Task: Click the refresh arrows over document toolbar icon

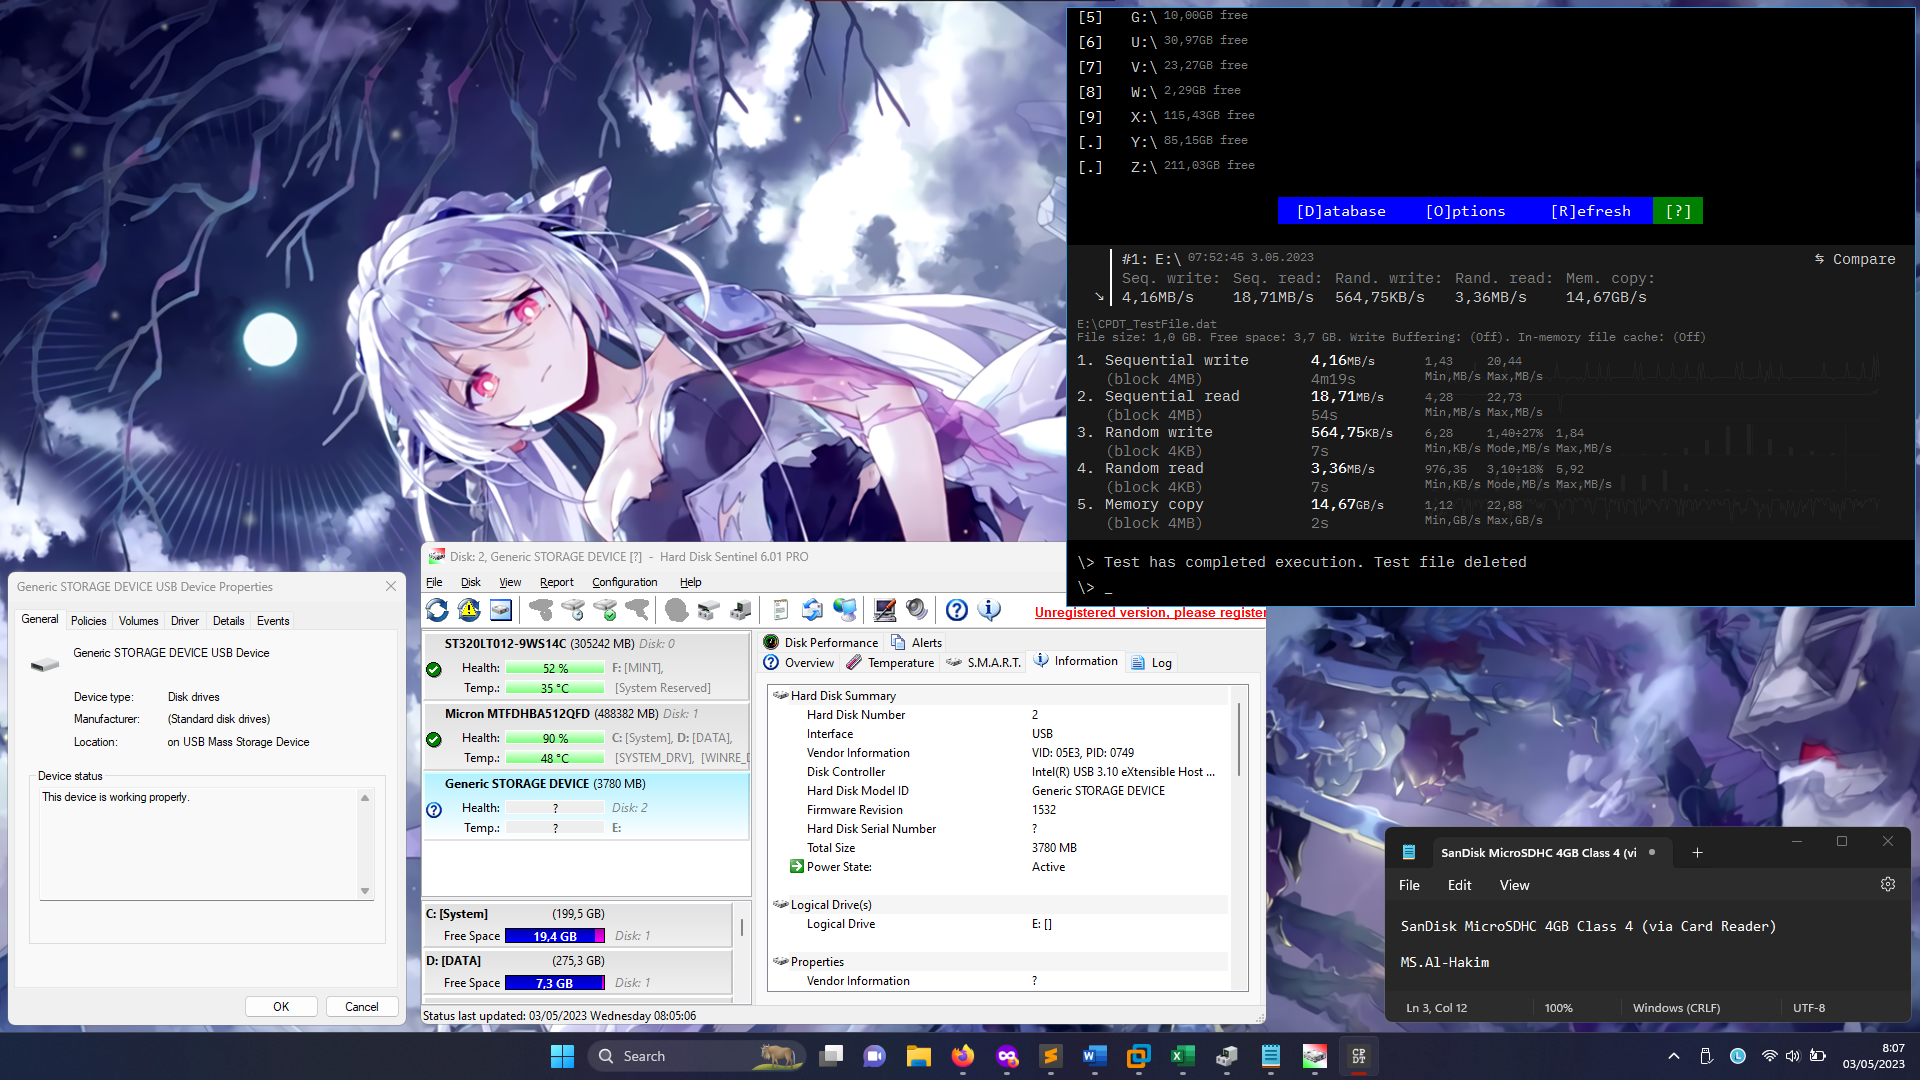Action: click(x=813, y=610)
